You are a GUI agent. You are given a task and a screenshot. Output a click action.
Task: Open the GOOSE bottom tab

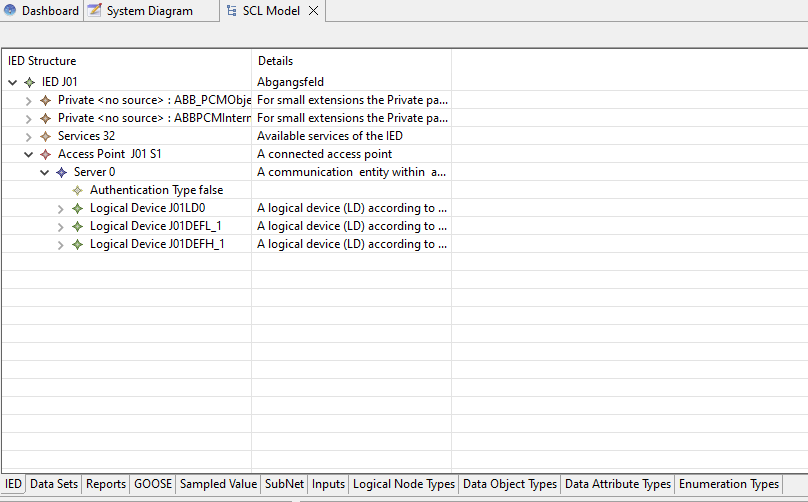click(x=153, y=484)
